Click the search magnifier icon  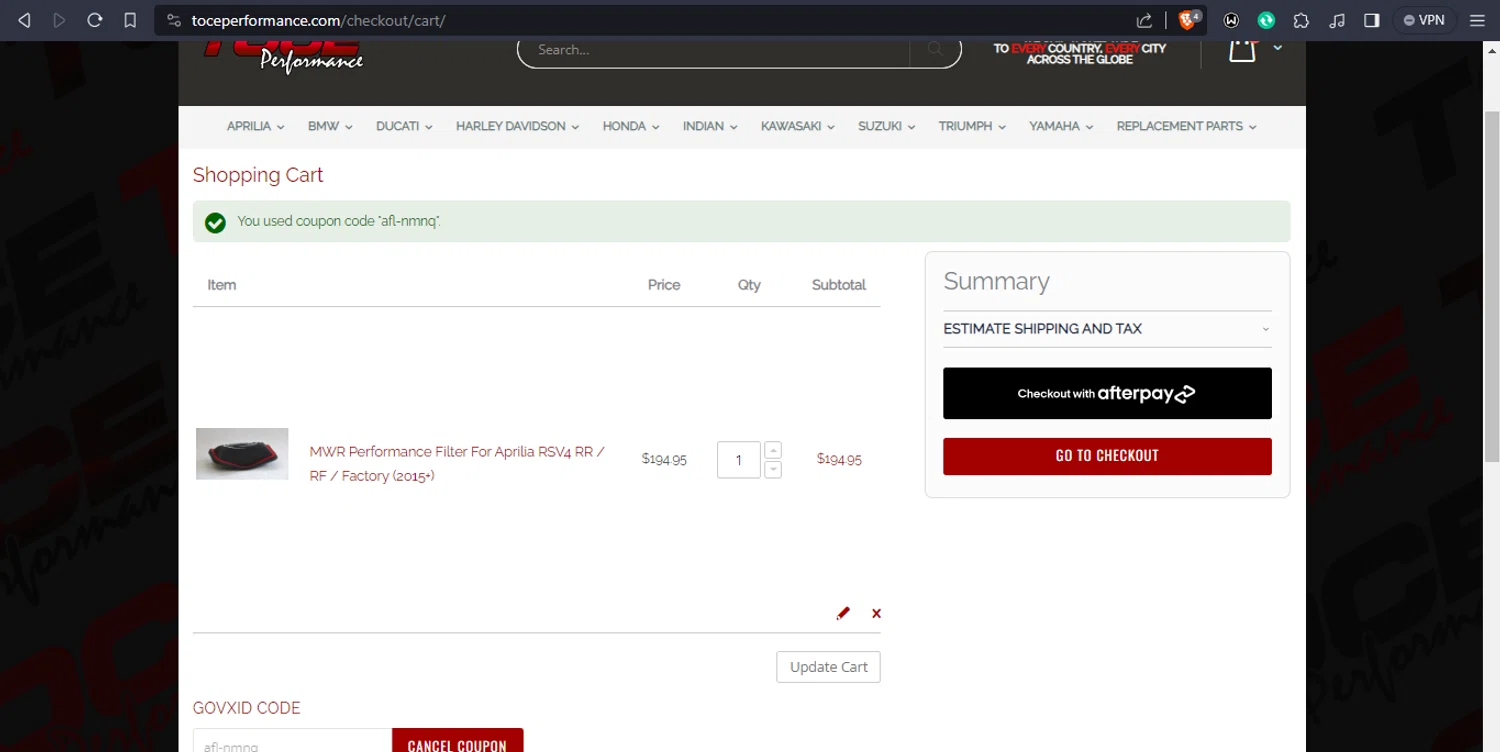coord(935,48)
